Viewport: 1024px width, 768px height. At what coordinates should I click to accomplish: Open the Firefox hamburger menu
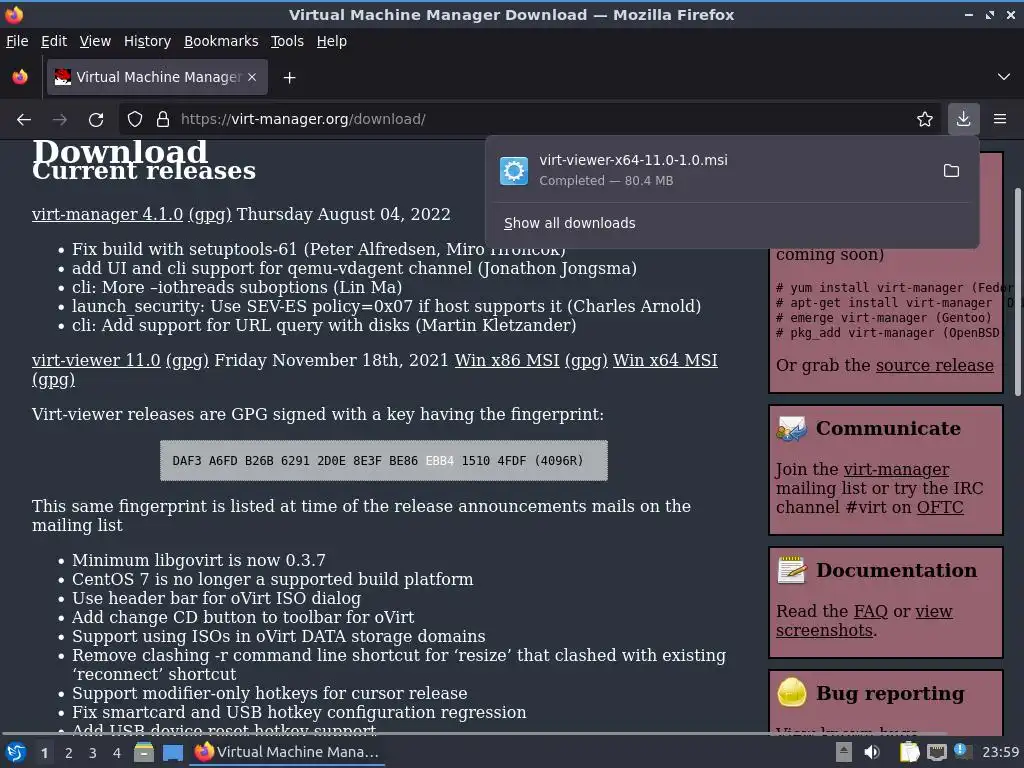(x=1000, y=119)
